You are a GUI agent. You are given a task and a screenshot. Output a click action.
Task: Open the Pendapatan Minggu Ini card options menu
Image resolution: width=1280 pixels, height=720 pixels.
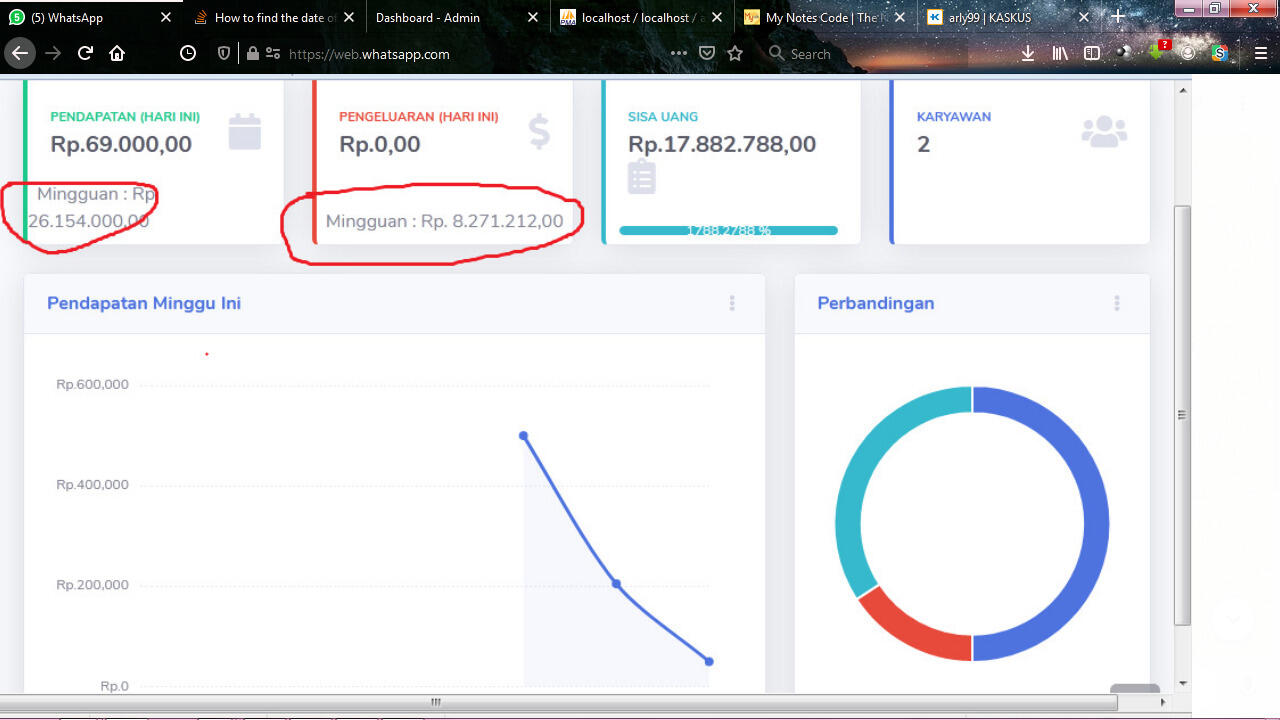pos(731,303)
